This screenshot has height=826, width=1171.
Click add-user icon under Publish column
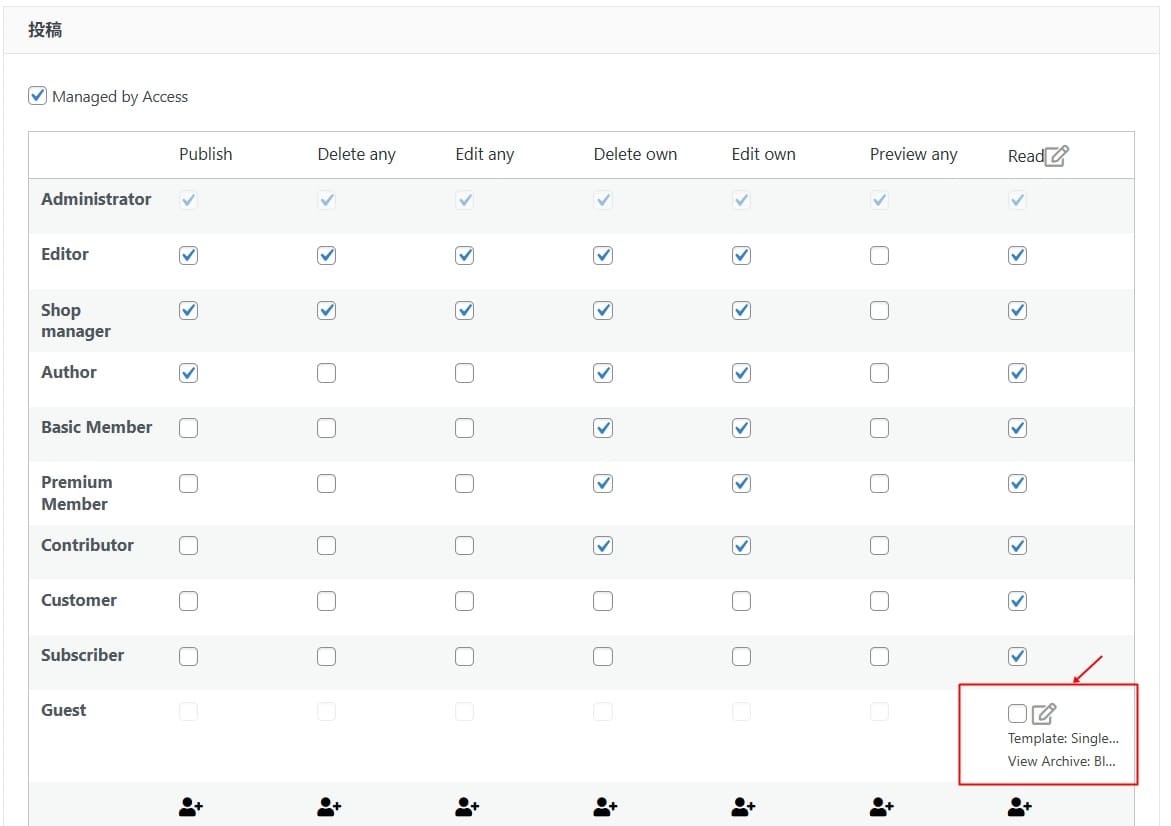pos(190,806)
